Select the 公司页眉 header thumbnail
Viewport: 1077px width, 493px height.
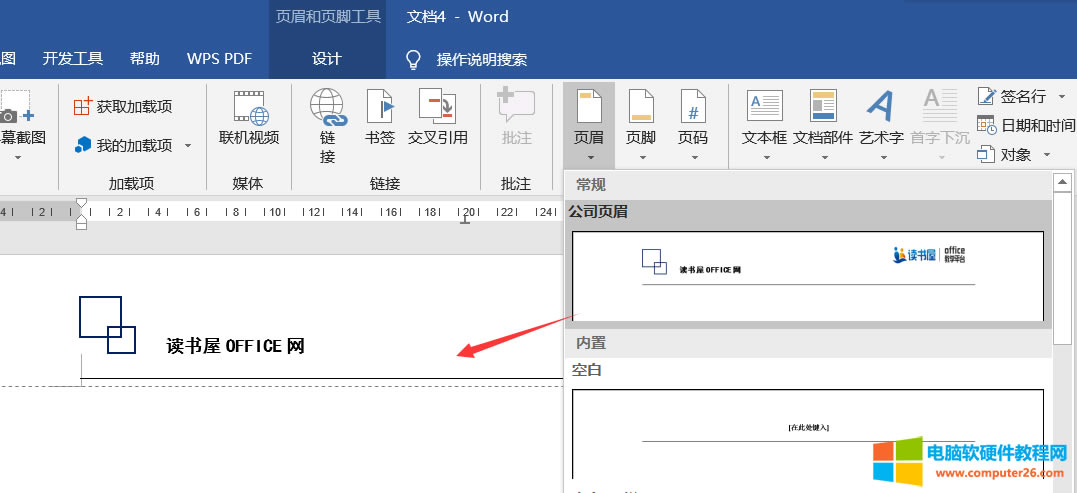(x=807, y=275)
